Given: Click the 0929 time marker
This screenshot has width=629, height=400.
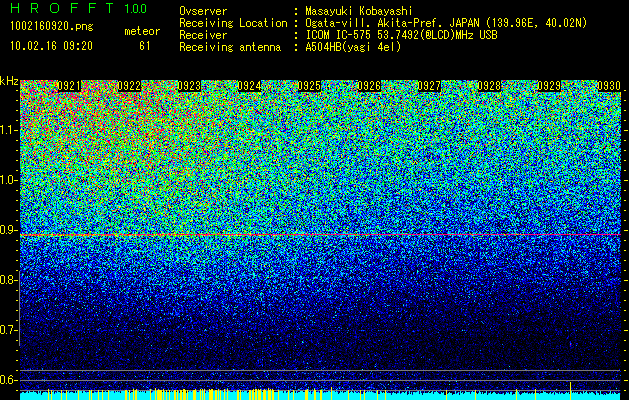Looking at the screenshot, I should pyautogui.click(x=549, y=86).
